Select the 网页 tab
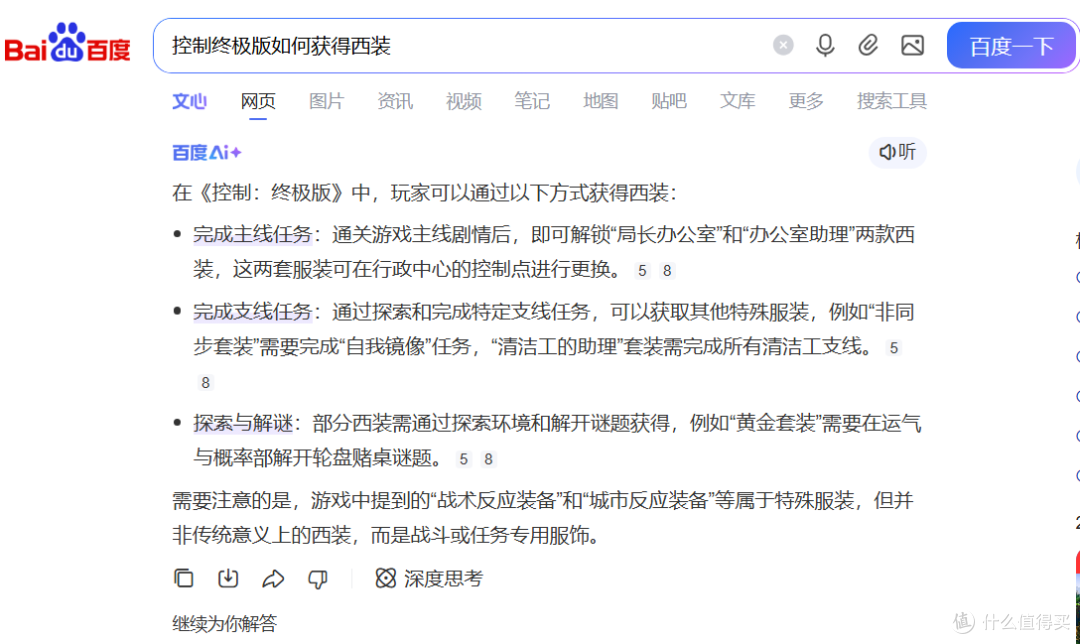The width and height of the screenshot is (1080, 644). pos(258,101)
